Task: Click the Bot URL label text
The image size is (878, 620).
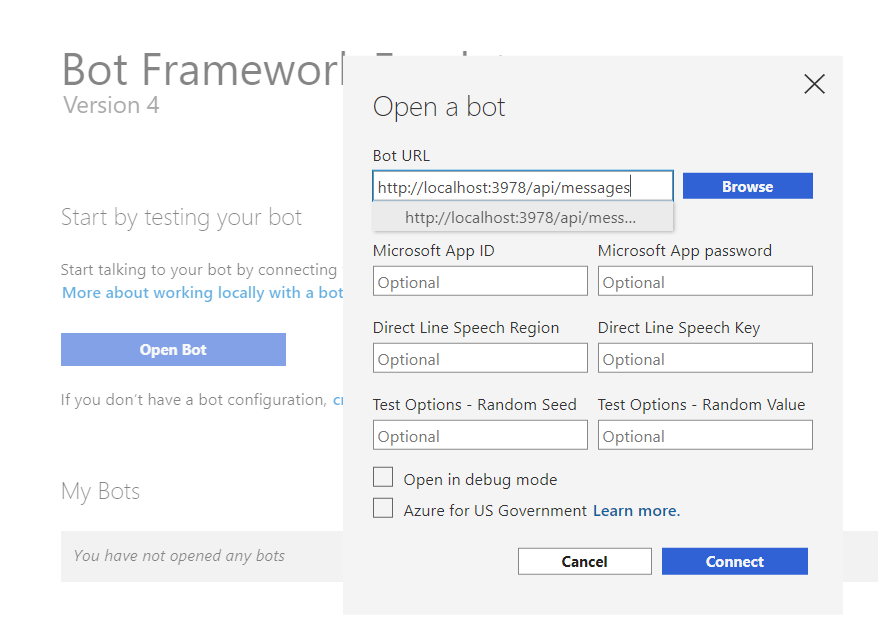Action: (401, 156)
